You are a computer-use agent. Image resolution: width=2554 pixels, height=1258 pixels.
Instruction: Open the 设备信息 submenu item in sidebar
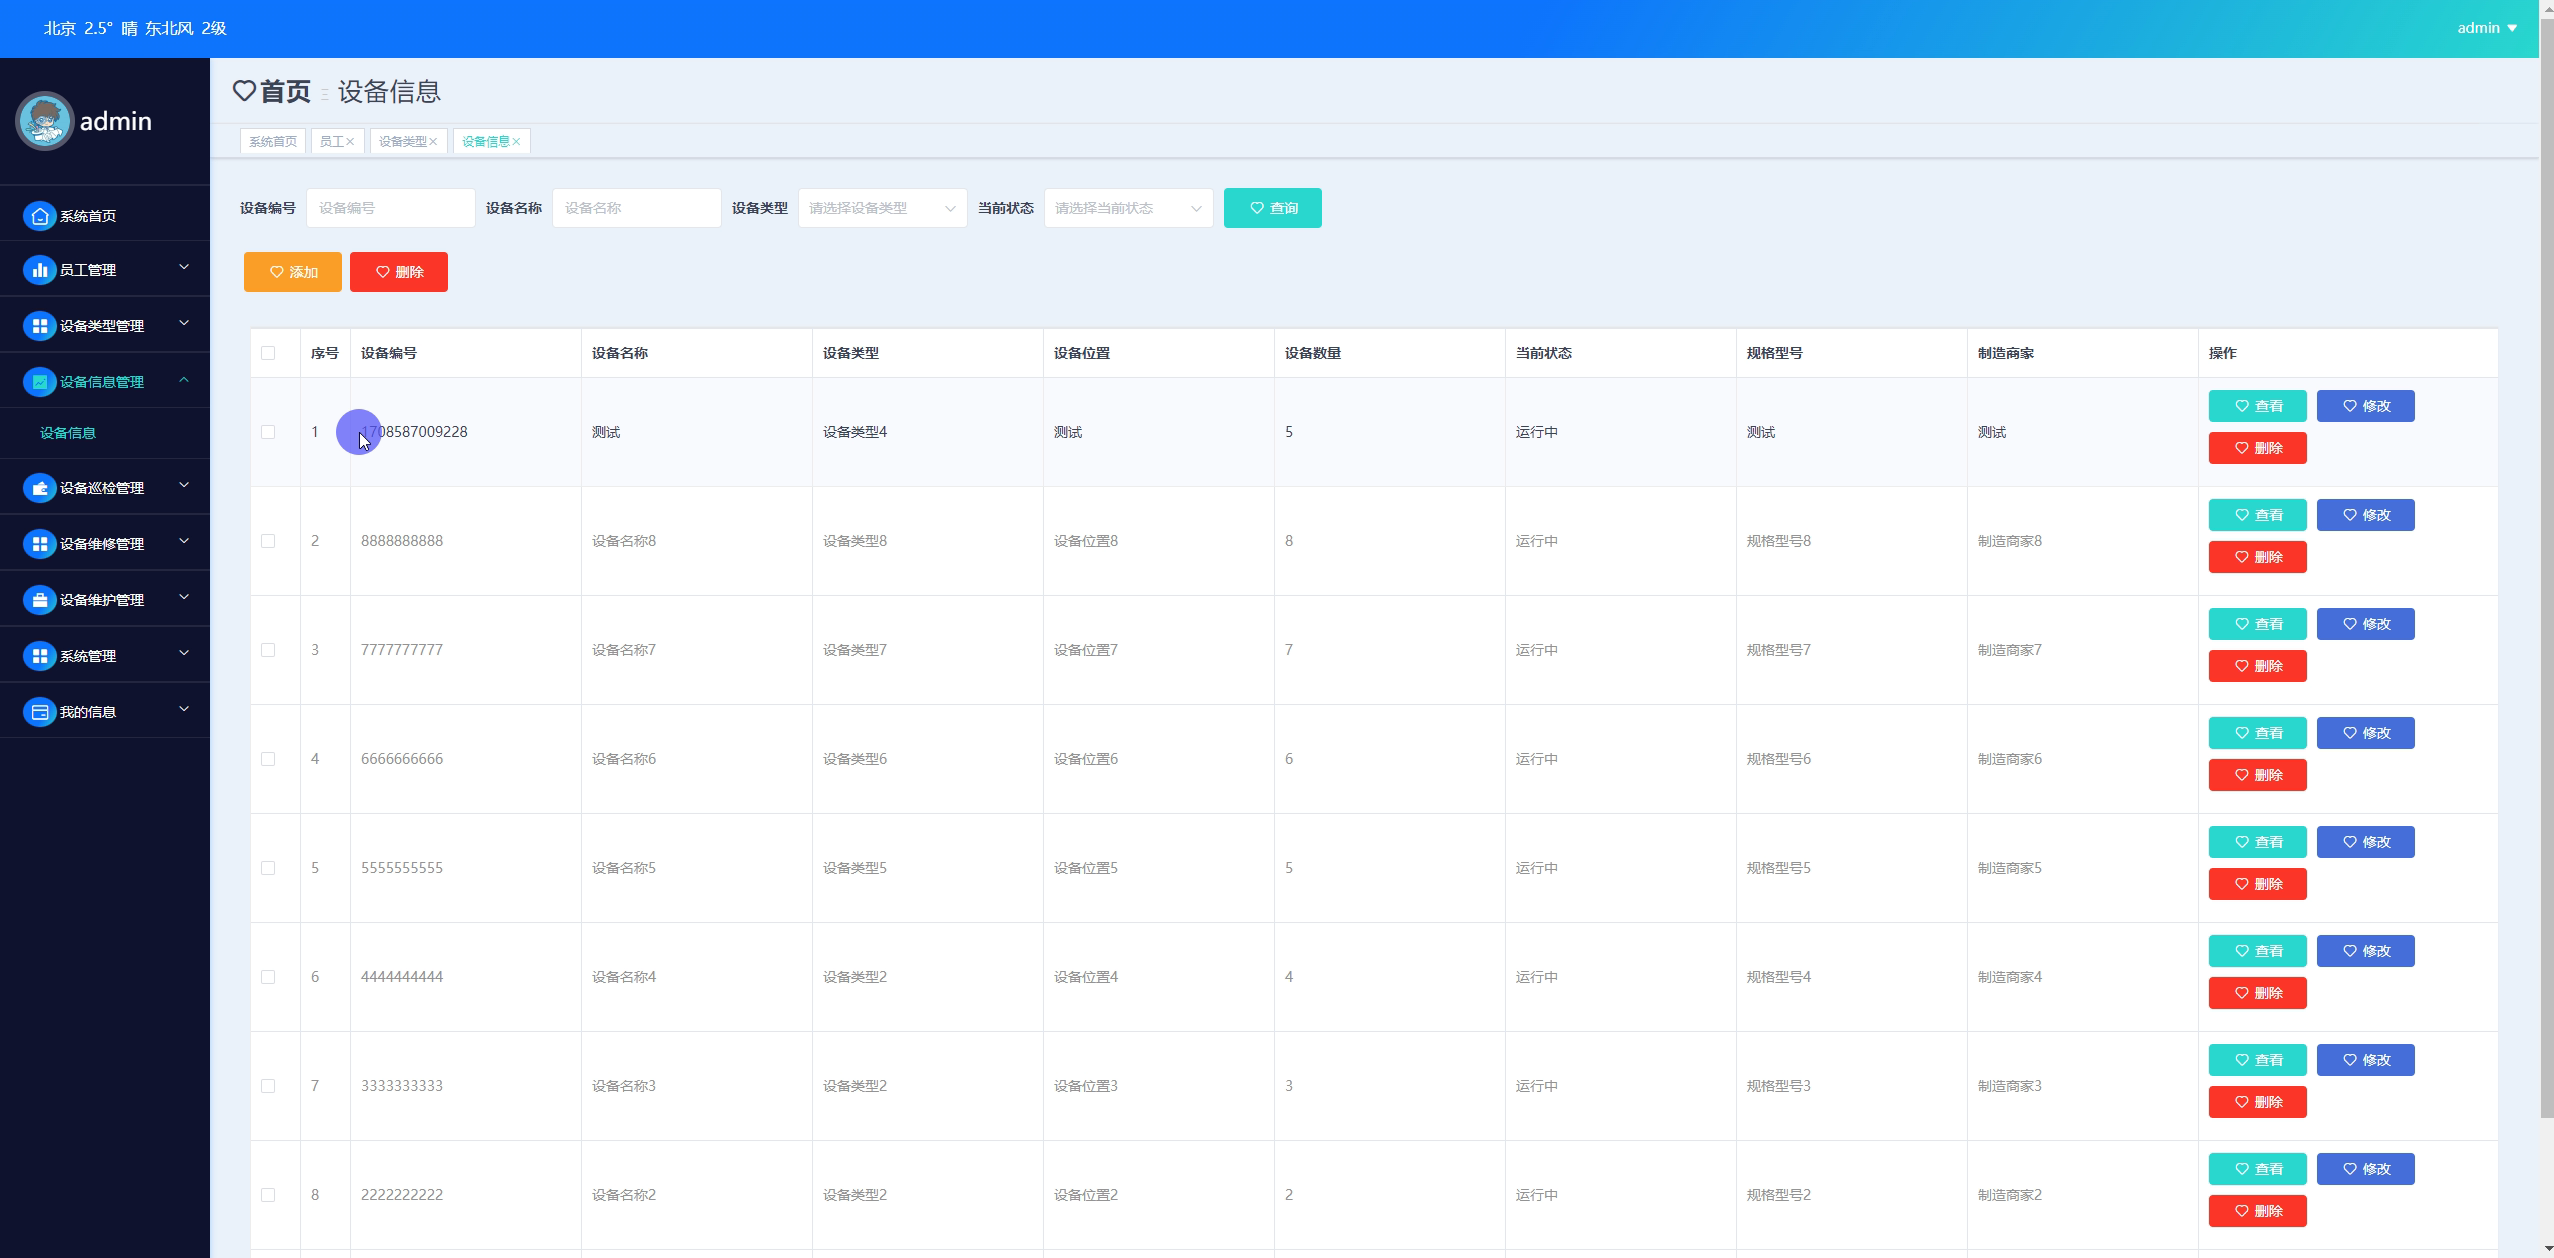[x=68, y=433]
